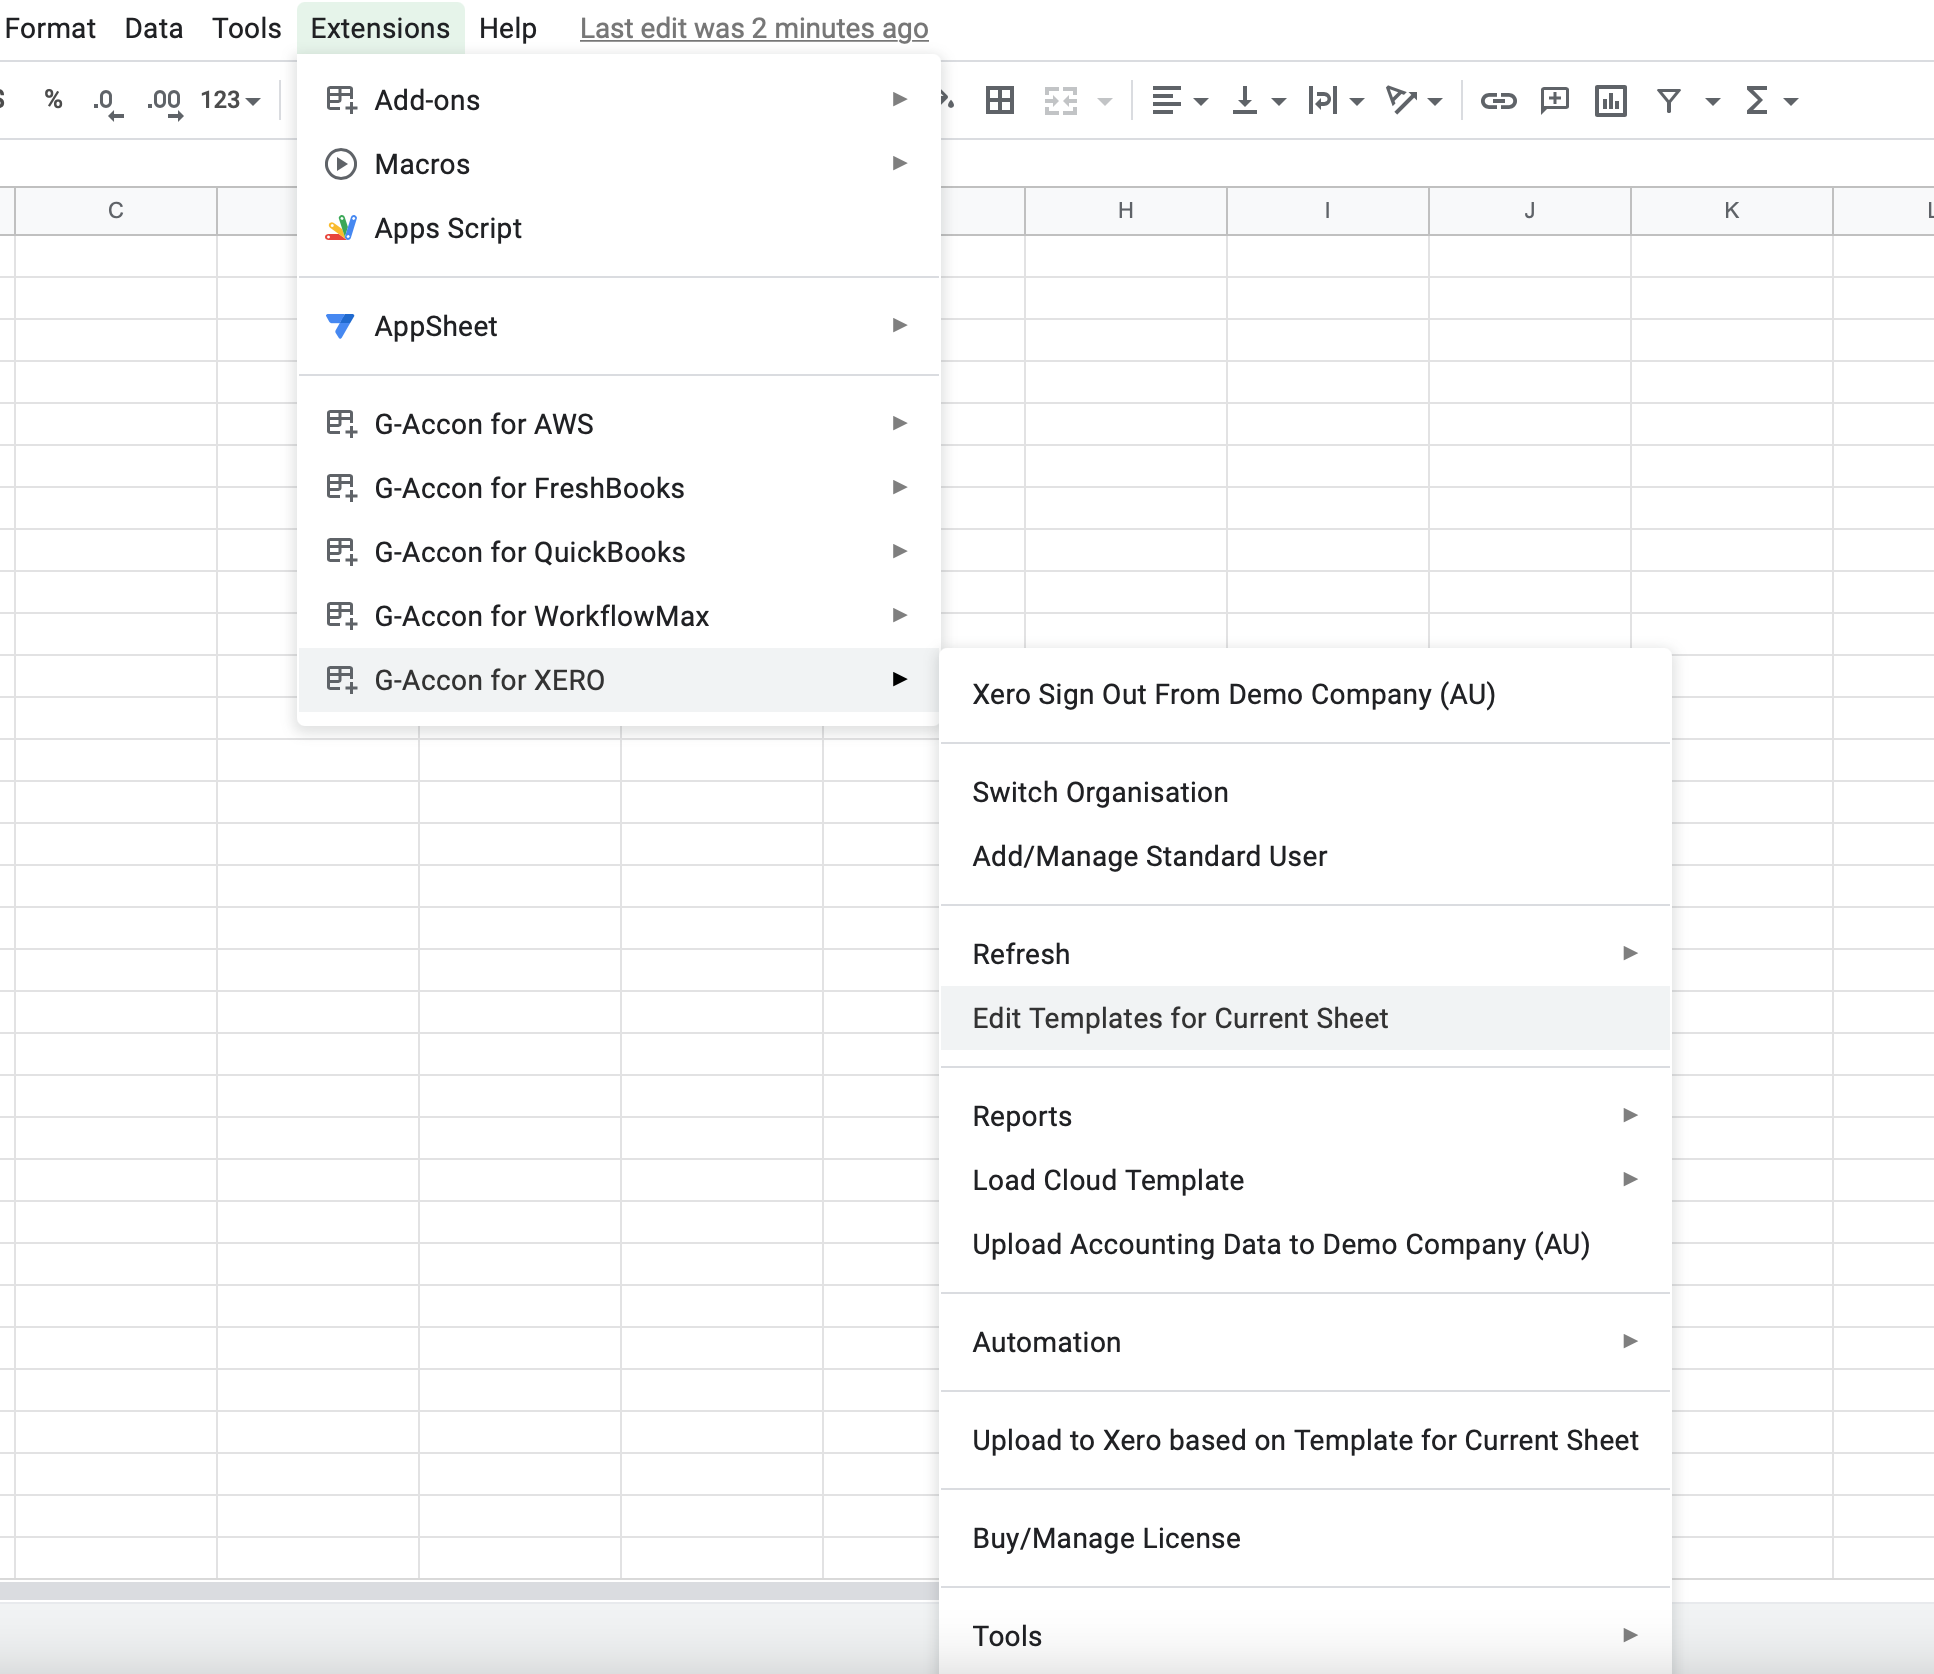Open the 123 number format dropdown
The height and width of the screenshot is (1674, 1934).
pyautogui.click(x=230, y=100)
